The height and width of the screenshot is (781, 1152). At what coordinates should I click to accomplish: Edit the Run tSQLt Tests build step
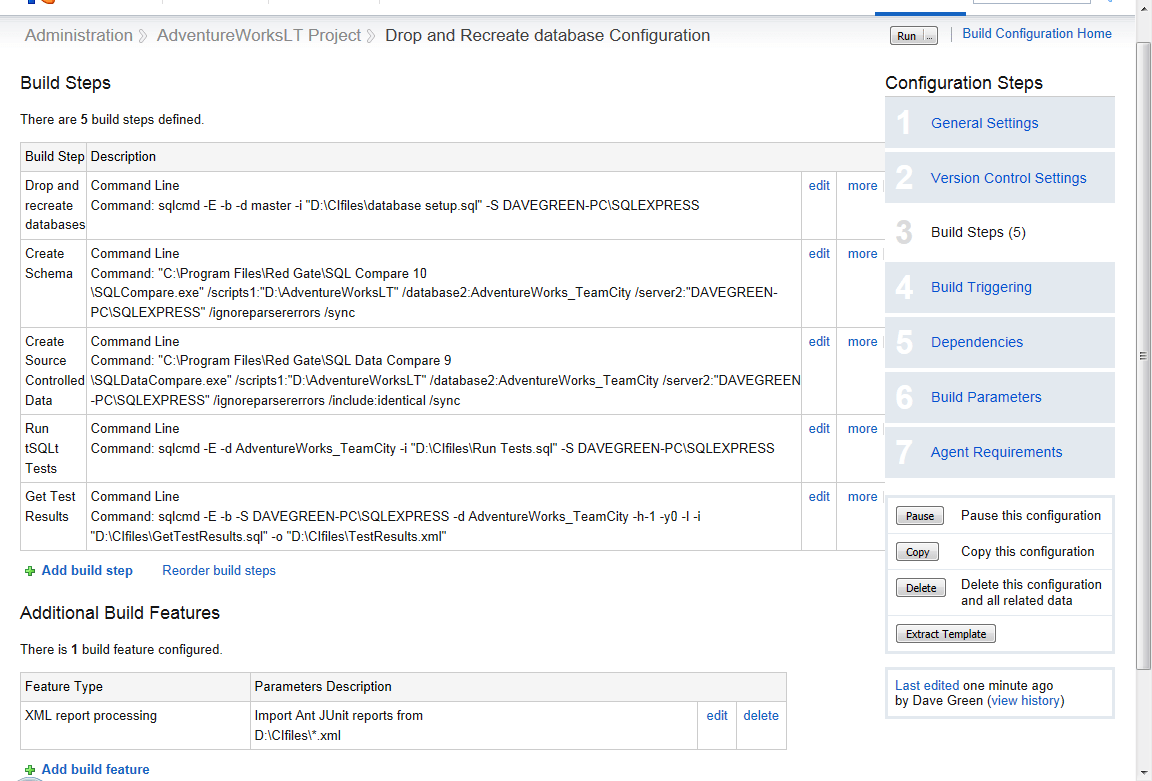coord(819,429)
